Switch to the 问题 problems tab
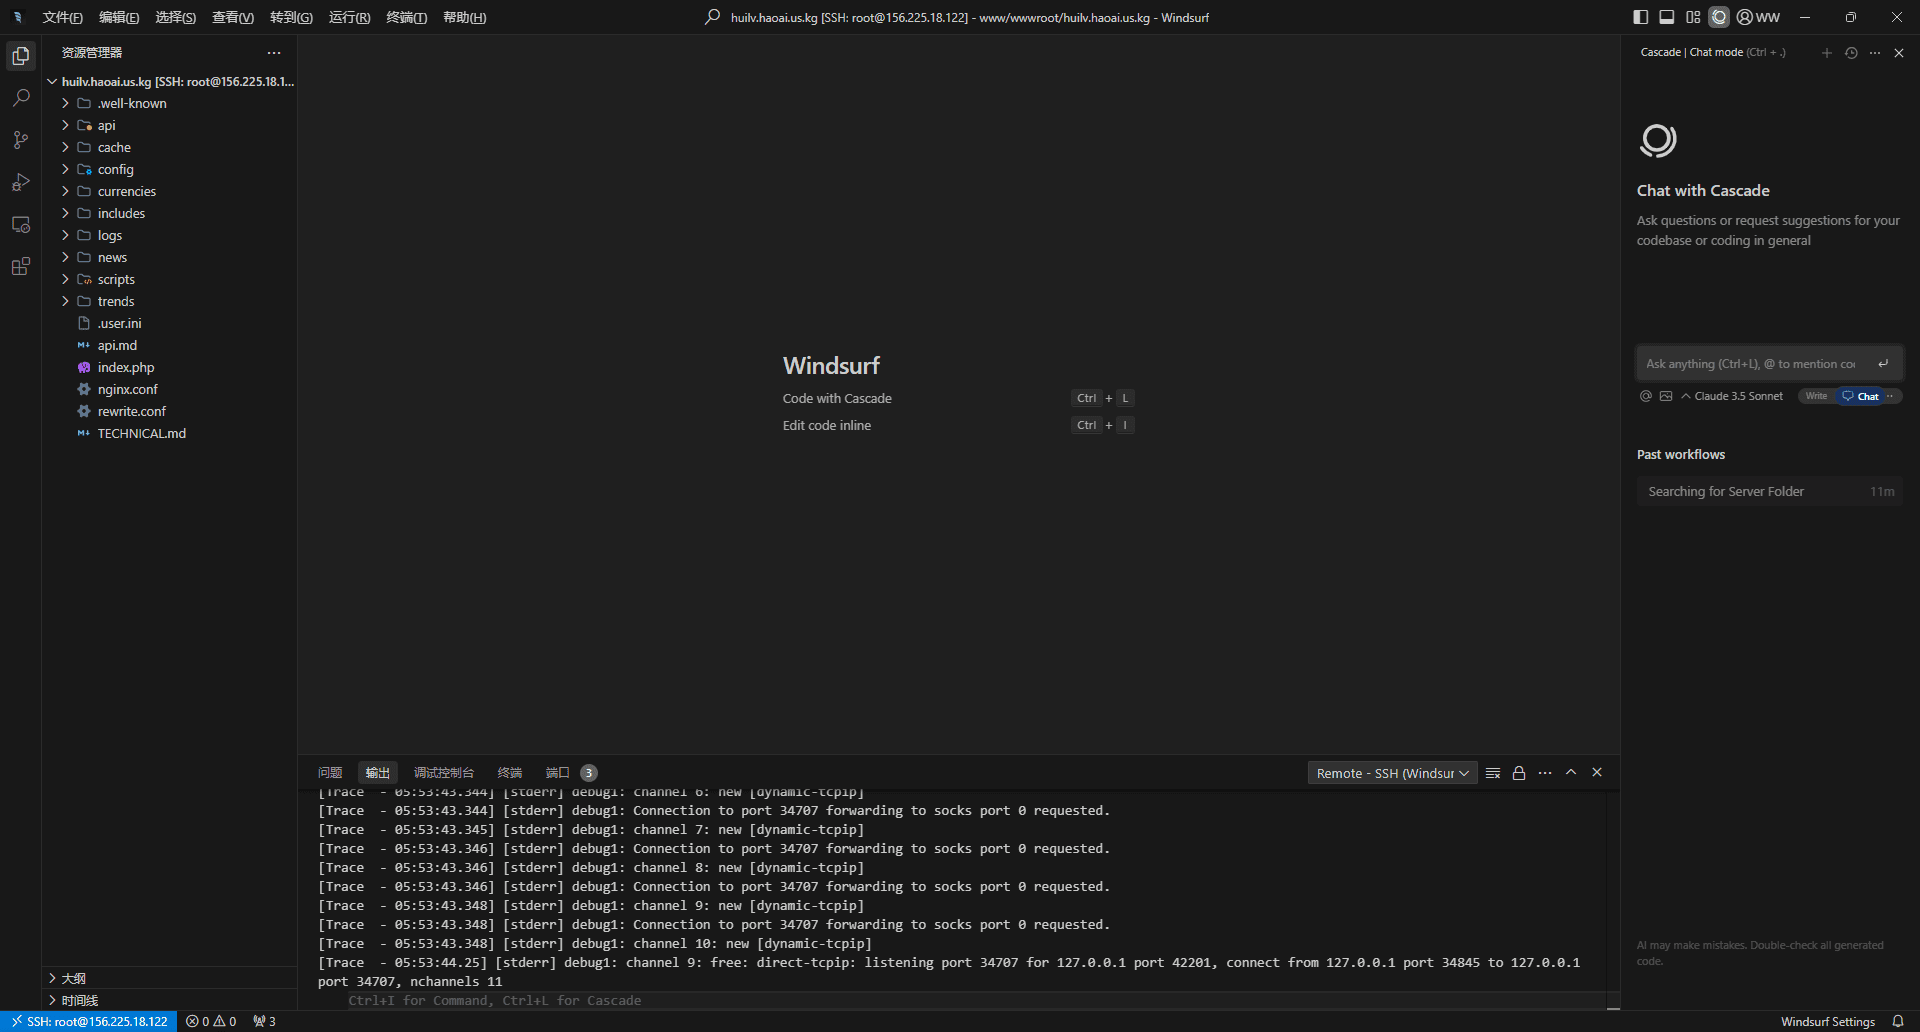The height and width of the screenshot is (1032, 1920). tap(330, 772)
